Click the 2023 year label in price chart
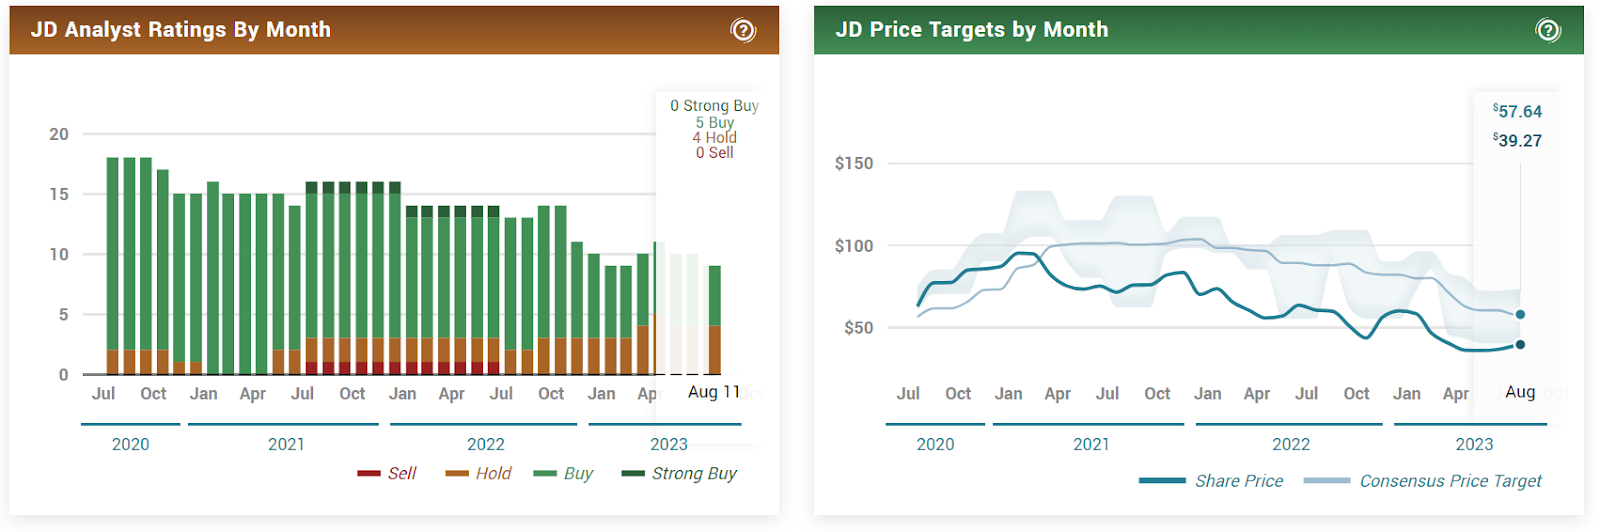This screenshot has width=1600, height=532. [x=1474, y=444]
